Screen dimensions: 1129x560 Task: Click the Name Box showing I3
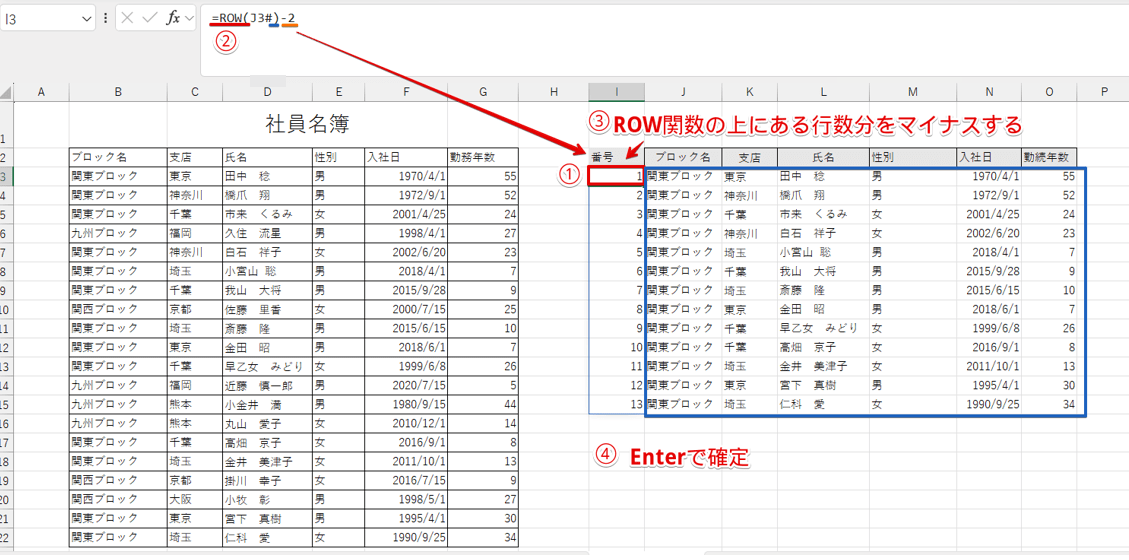[x=40, y=18]
